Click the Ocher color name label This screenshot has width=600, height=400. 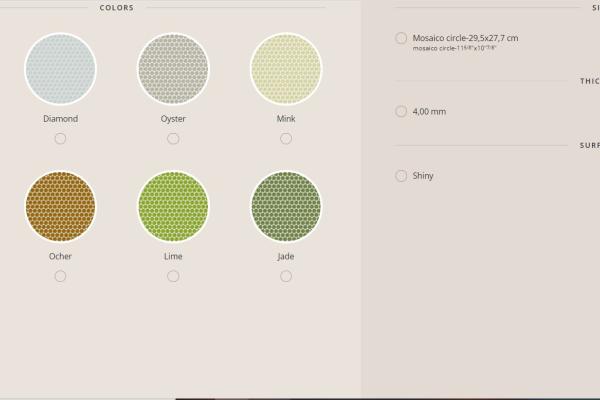point(60,256)
